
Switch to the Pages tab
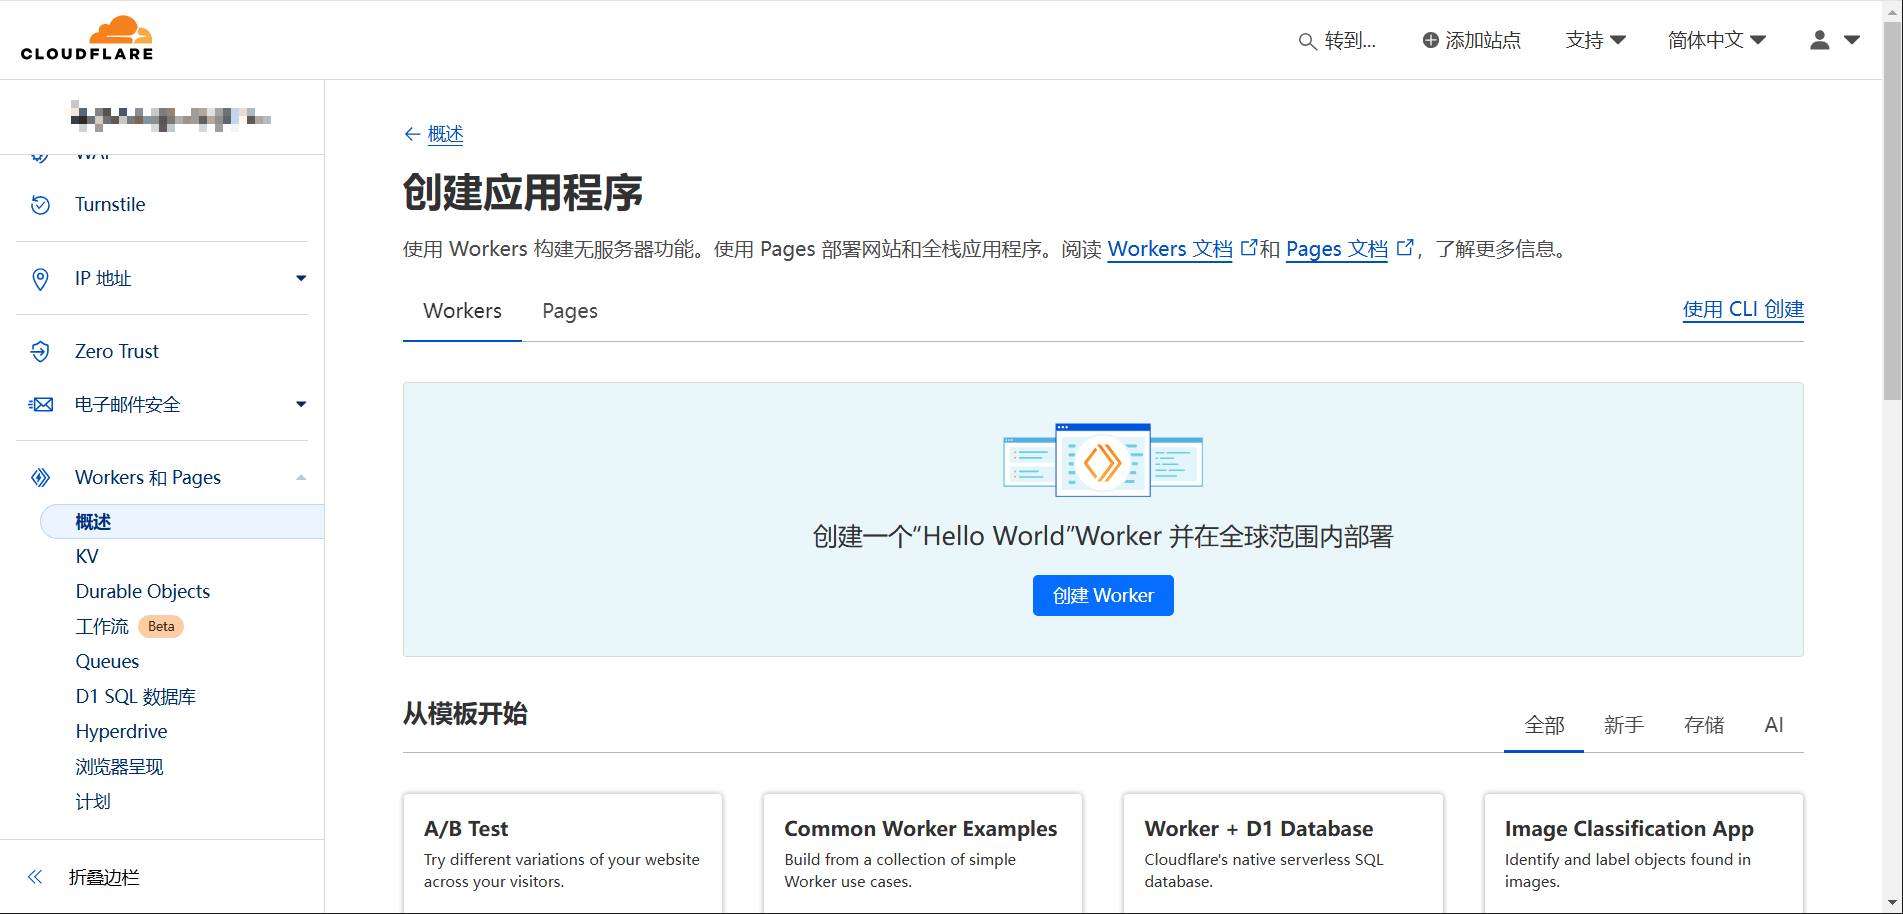570,311
